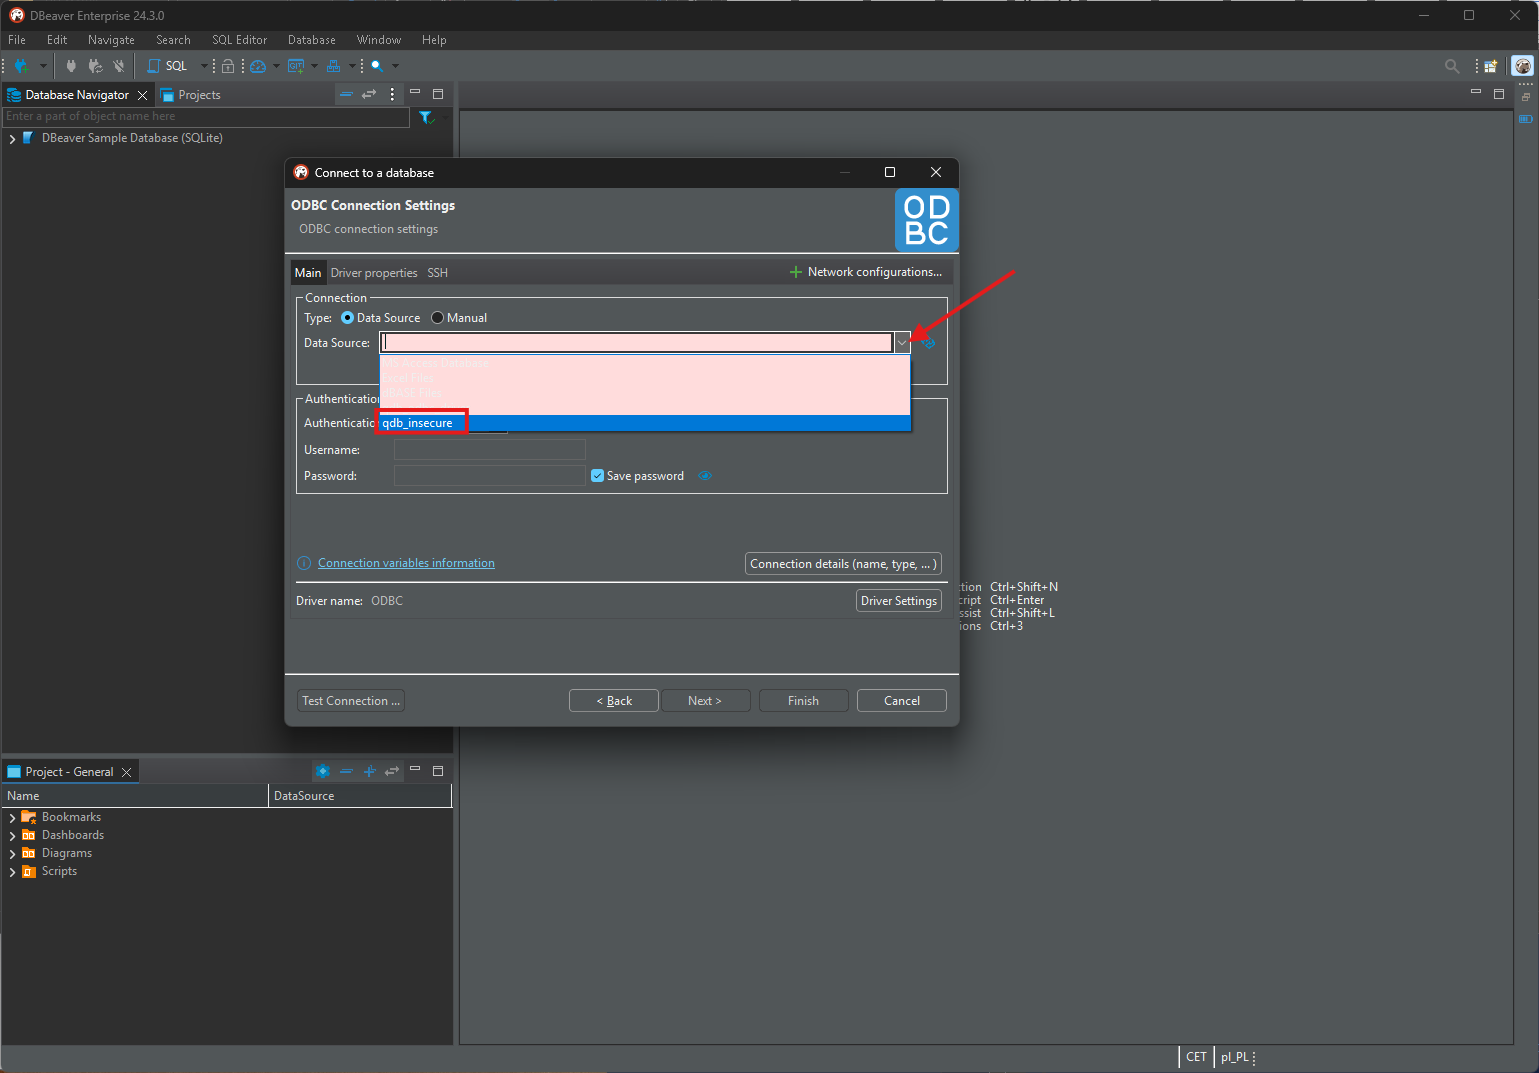Image resolution: width=1539 pixels, height=1073 pixels.
Task: Open Driver Settings
Action: pyautogui.click(x=899, y=601)
